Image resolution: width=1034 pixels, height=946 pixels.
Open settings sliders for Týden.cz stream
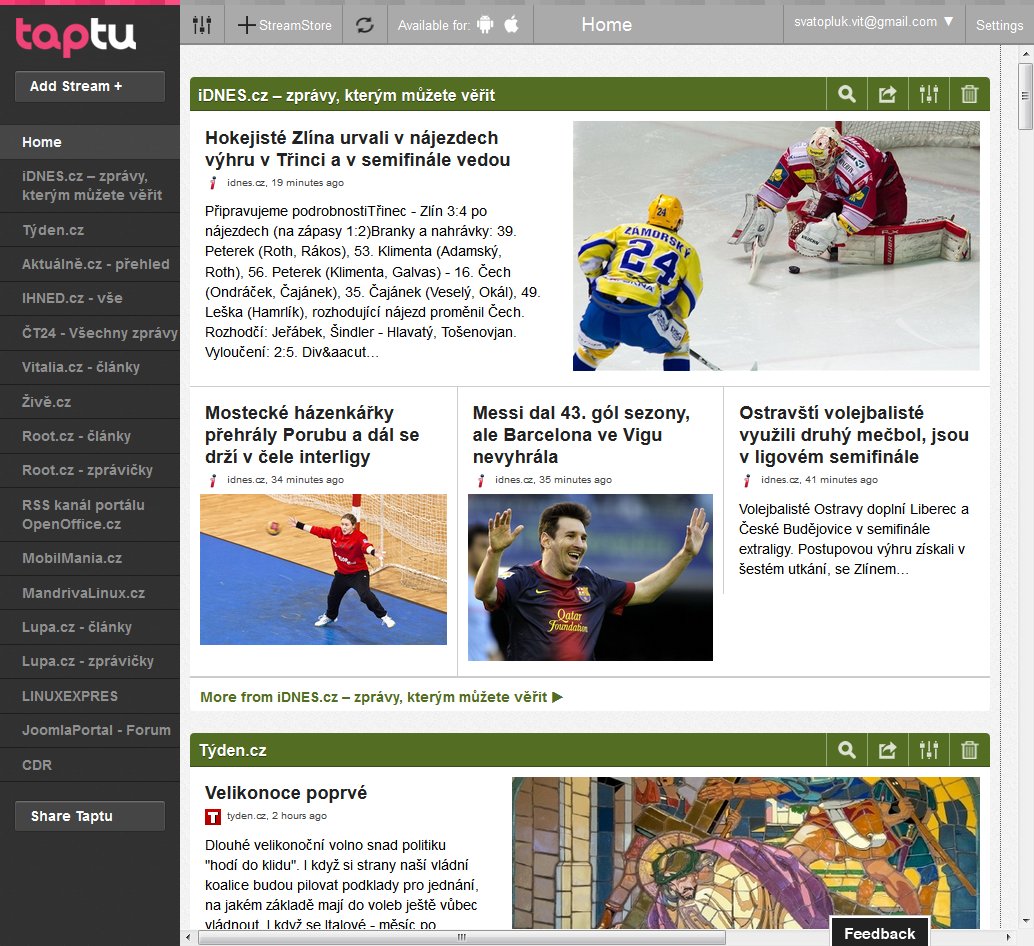pyautogui.click(x=929, y=750)
